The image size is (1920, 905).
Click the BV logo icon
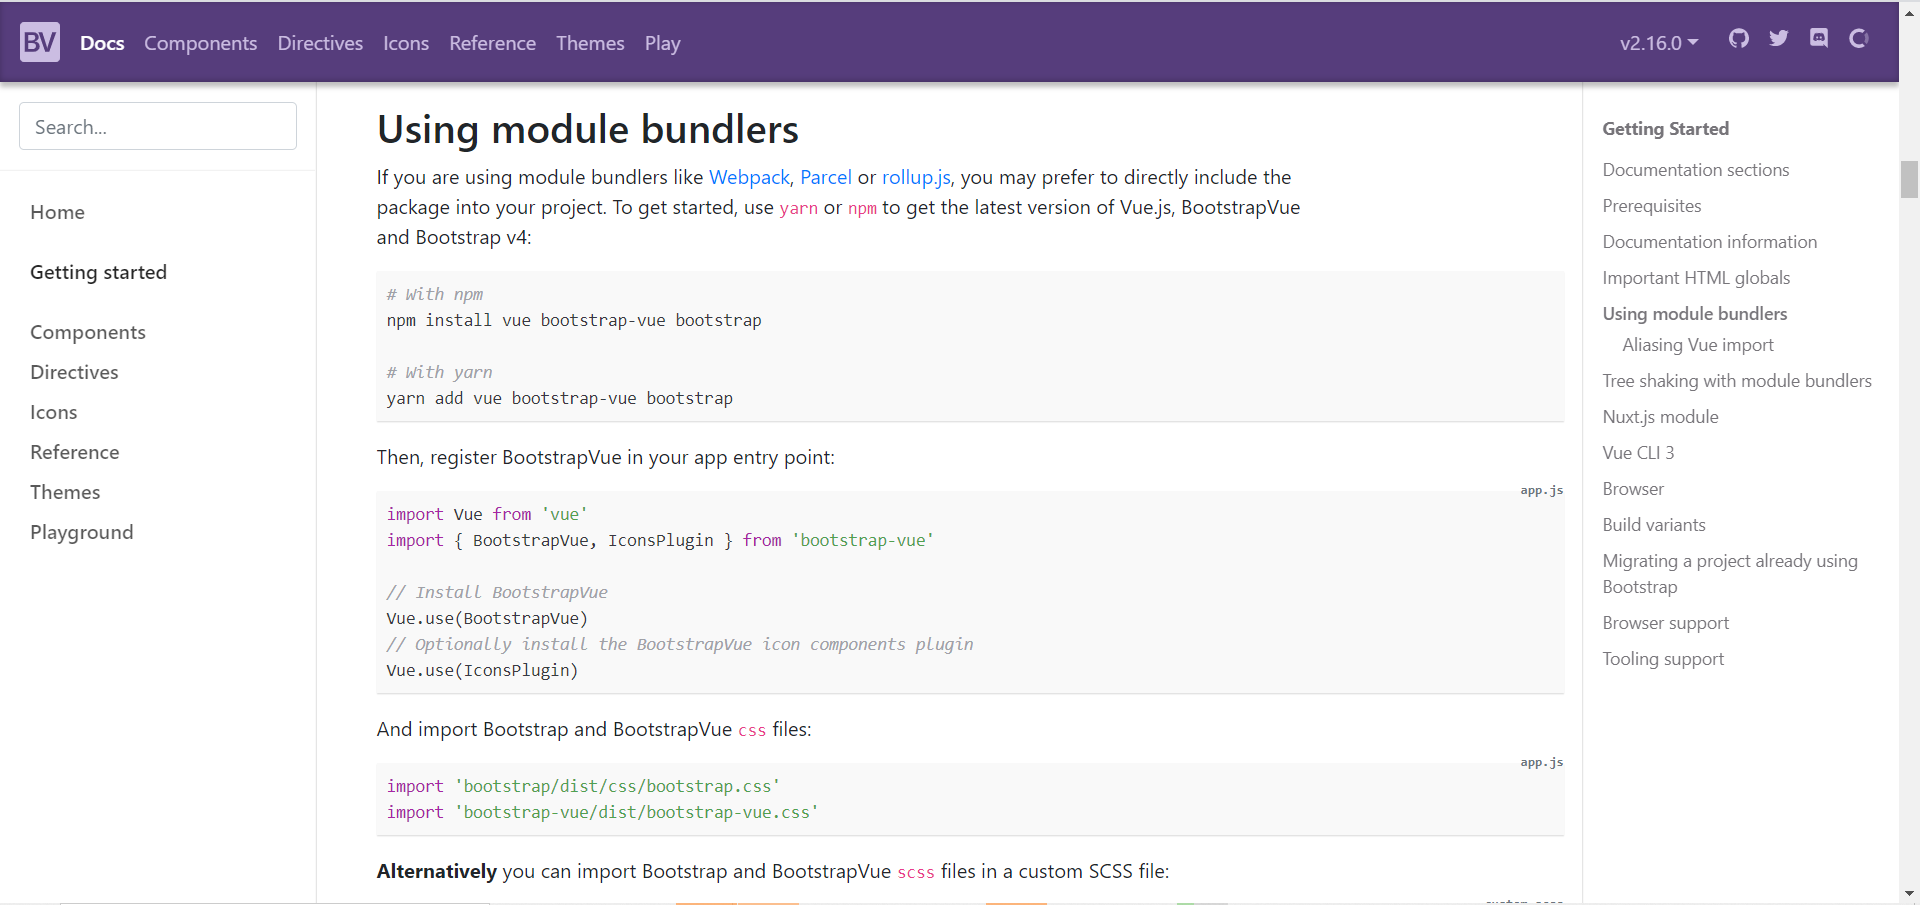[40, 42]
